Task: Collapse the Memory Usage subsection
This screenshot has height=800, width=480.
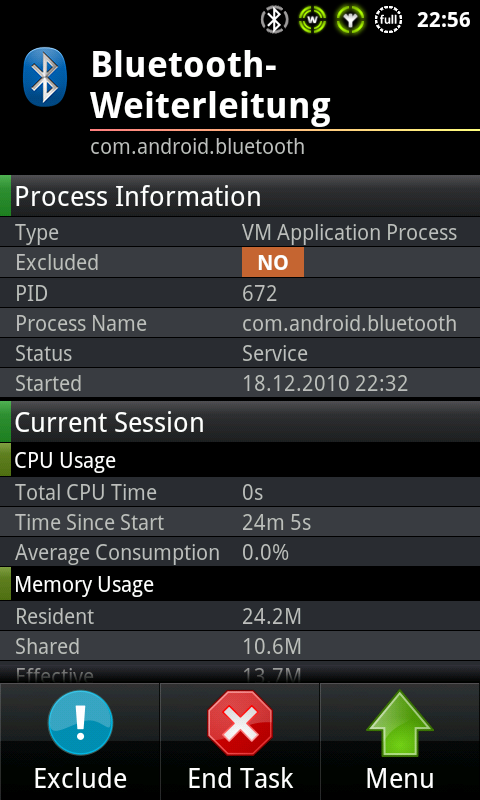Action: 240,584
